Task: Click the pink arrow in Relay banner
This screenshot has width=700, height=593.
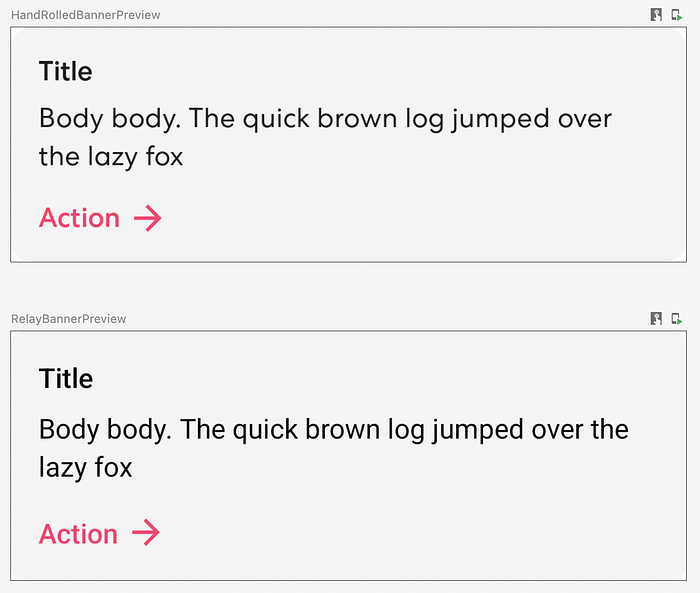Action: (x=145, y=533)
